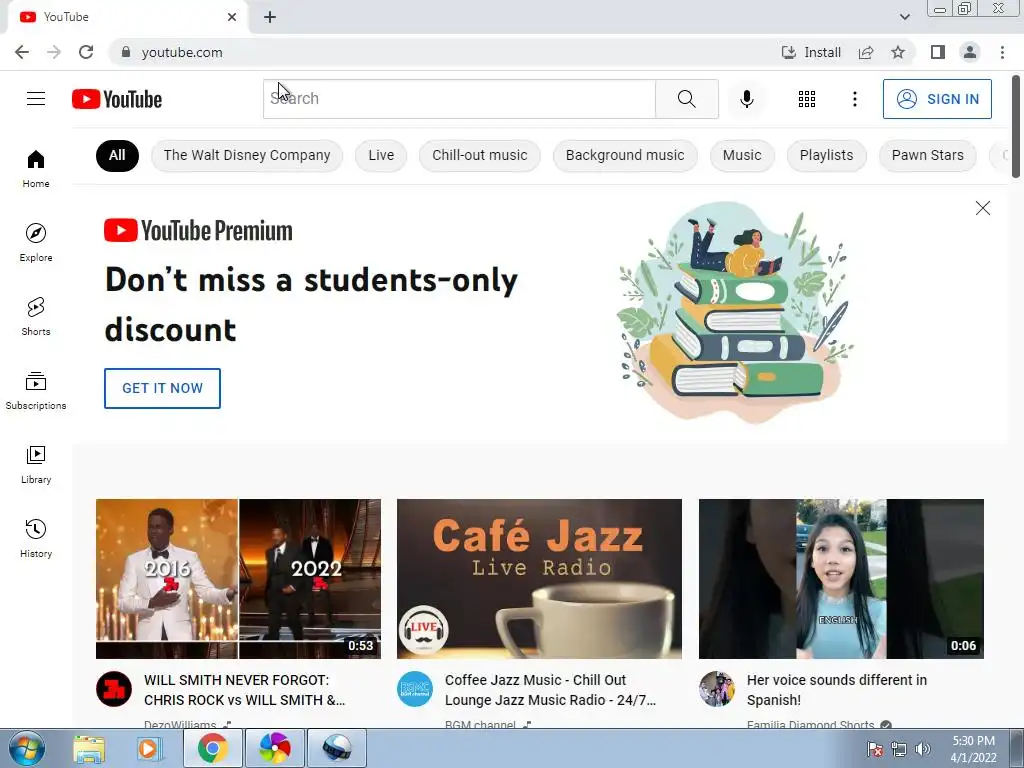The width and height of the screenshot is (1024, 768).
Task: Click the Familia Diamond Shorts channel avatar
Action: click(x=716, y=689)
